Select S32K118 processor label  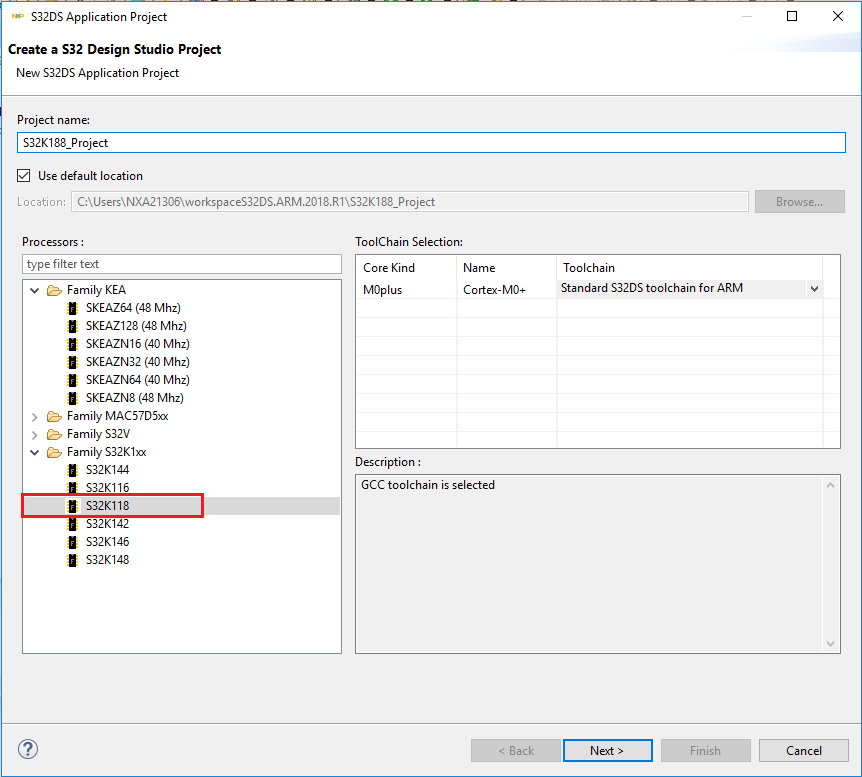coord(107,506)
